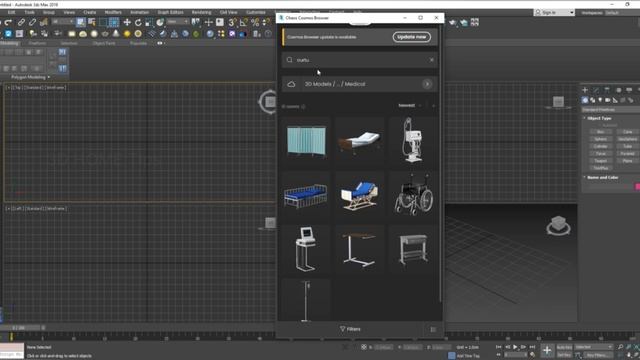Click the Sphere primitive button
Viewport: 640px width, 360px height.
(x=600, y=139)
